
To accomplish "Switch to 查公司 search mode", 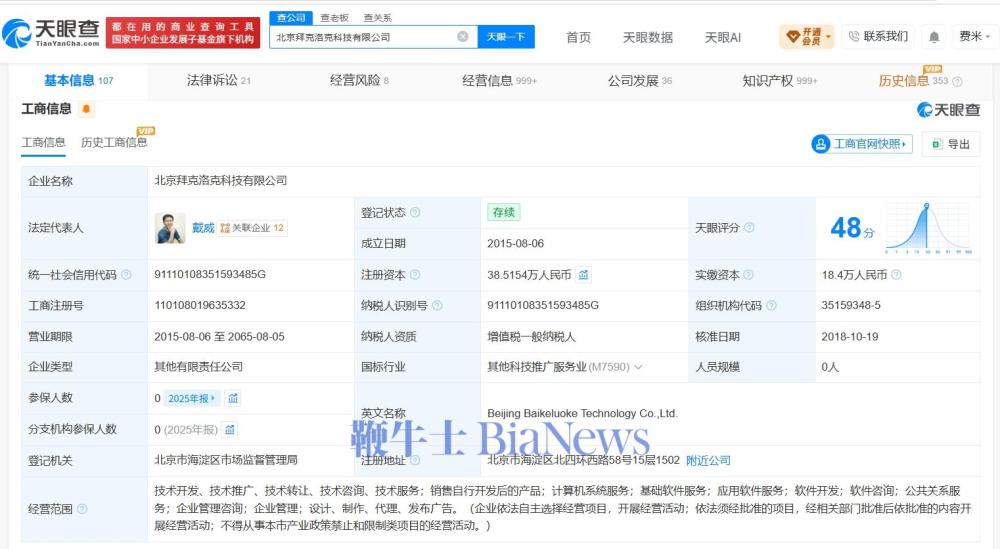I will click(x=291, y=18).
